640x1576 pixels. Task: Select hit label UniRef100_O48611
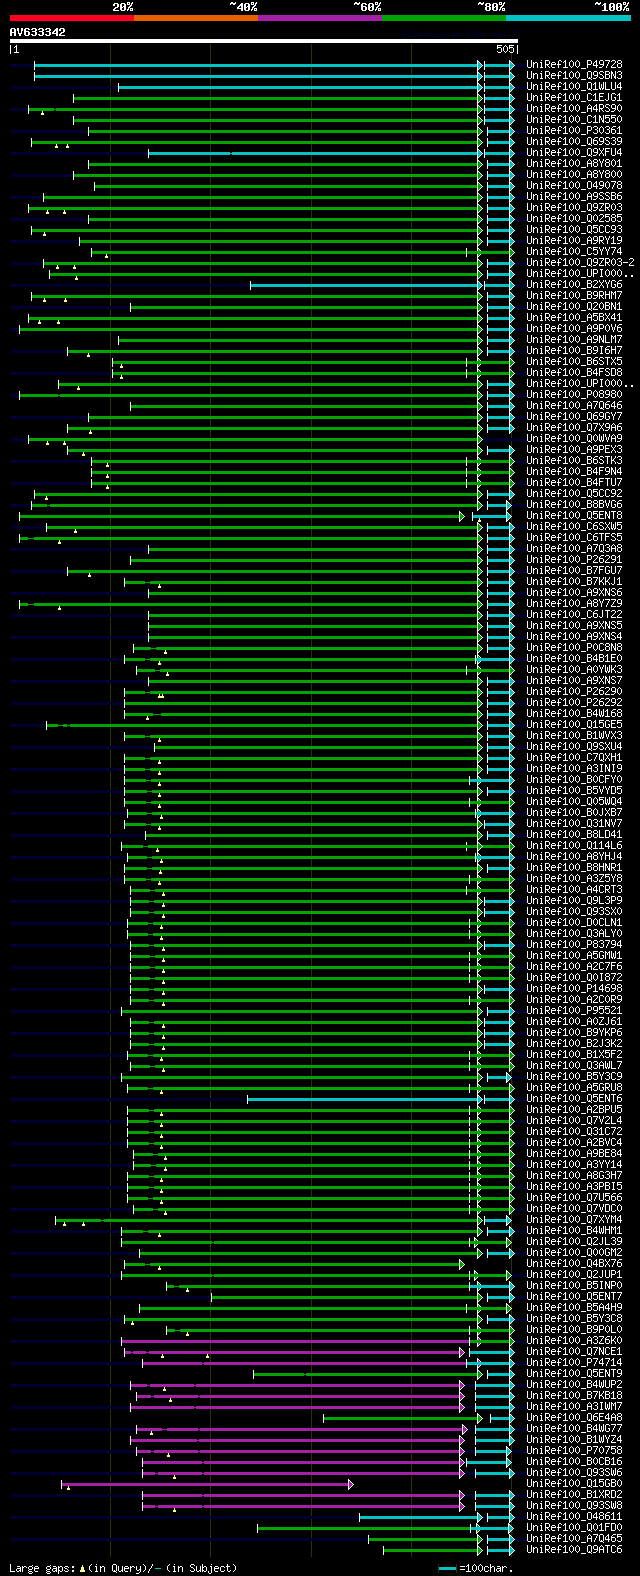tap(574, 1517)
